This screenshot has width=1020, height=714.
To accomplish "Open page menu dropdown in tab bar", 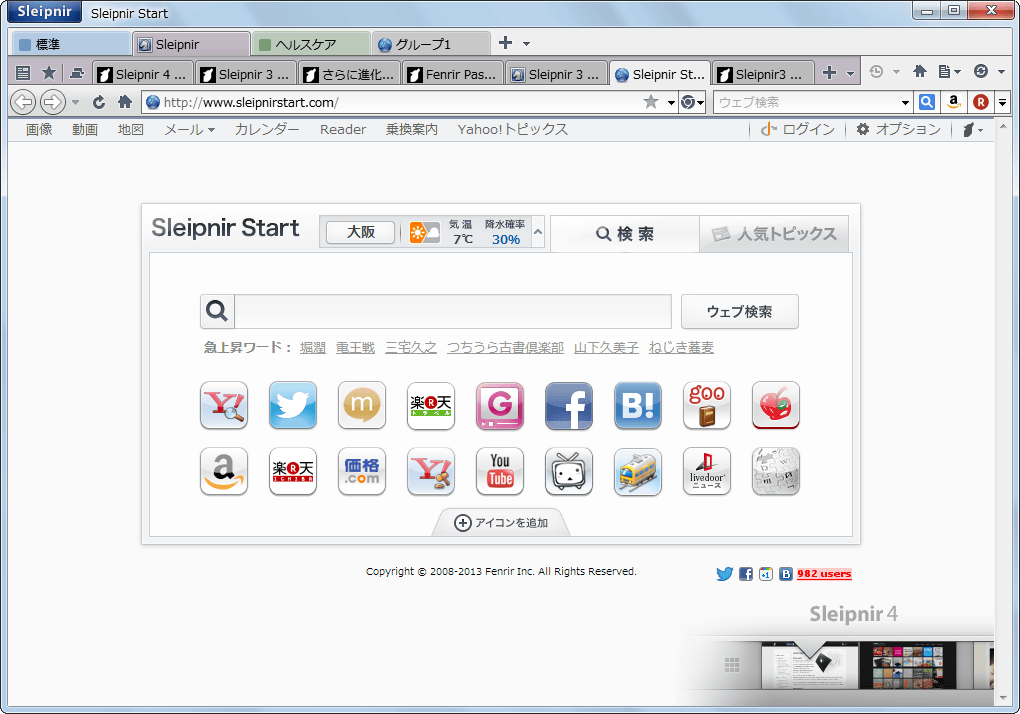I will pos(949,72).
